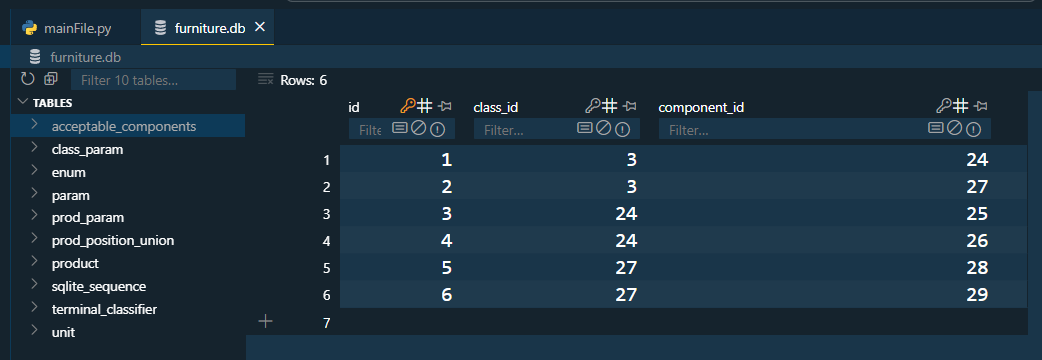Pin the class_id column
The width and height of the screenshot is (1042, 360).
point(629,106)
